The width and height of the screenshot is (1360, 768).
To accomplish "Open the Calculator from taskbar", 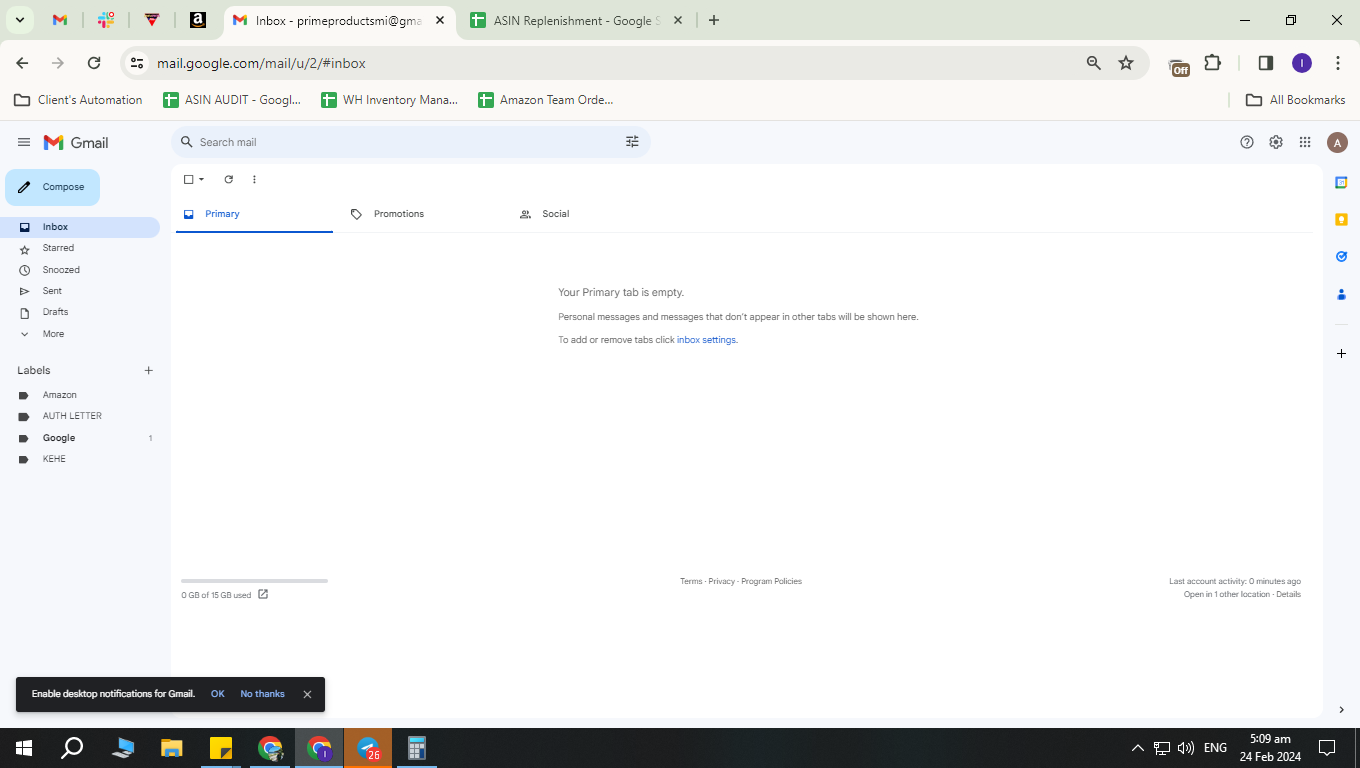I will pyautogui.click(x=417, y=748).
